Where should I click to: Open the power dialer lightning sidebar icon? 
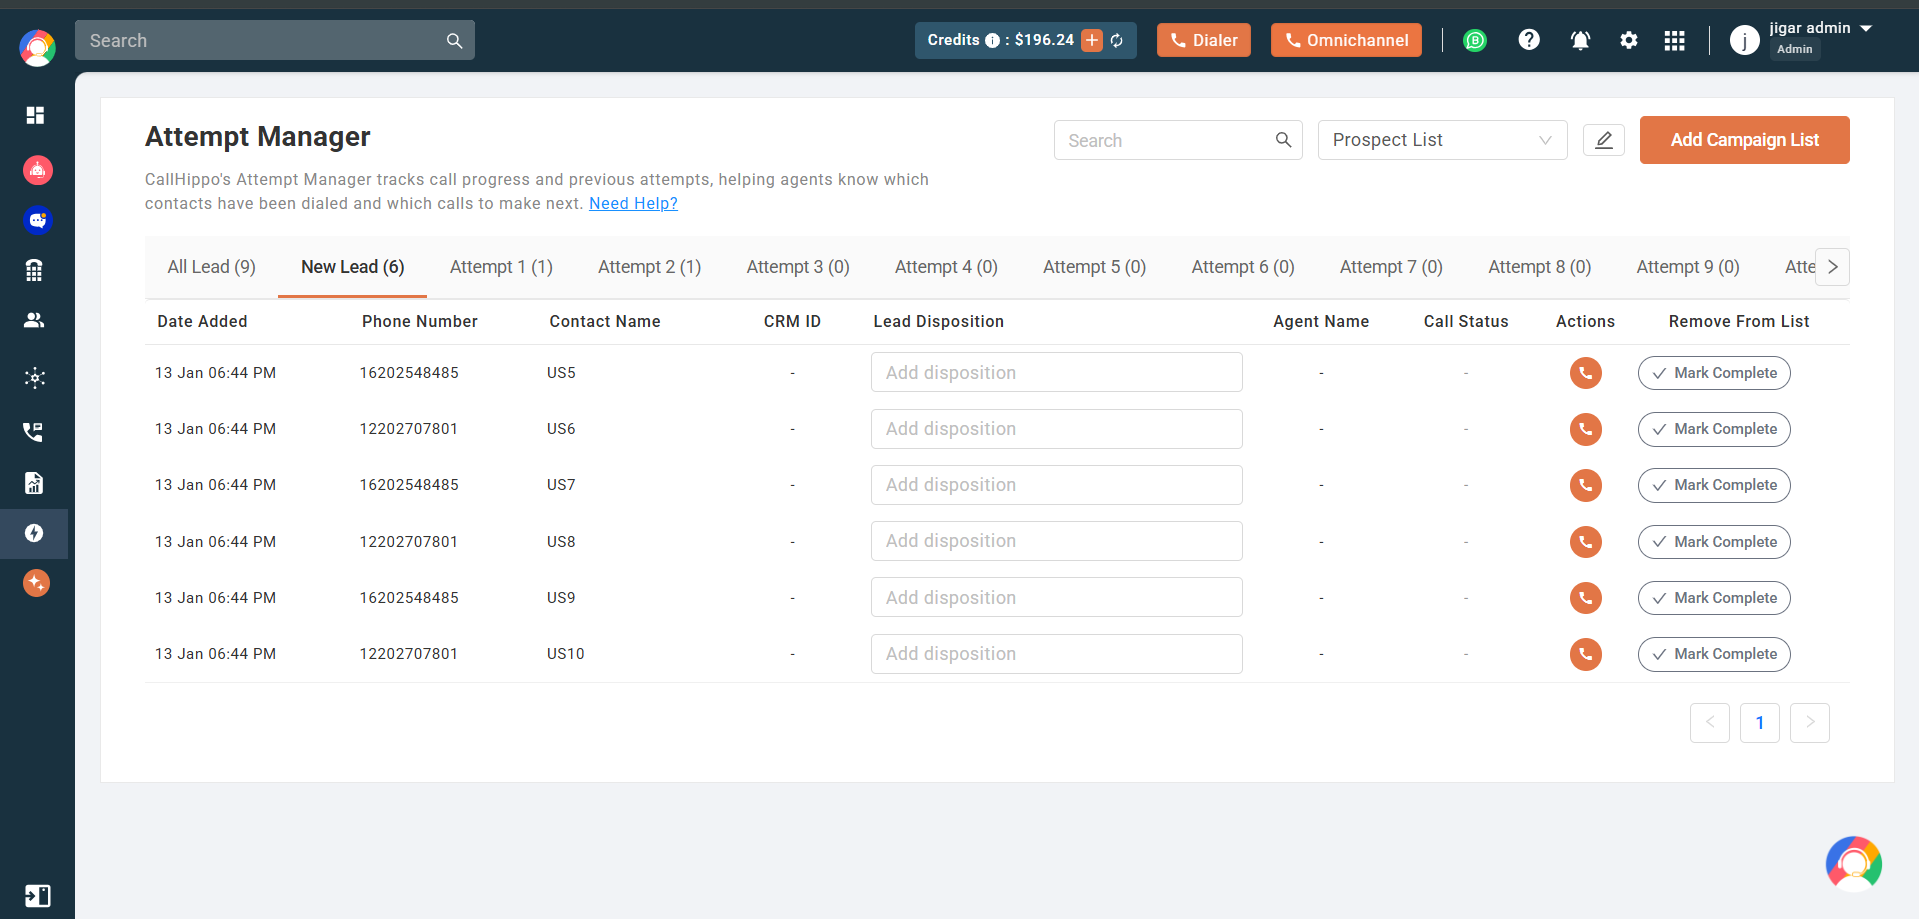[x=34, y=533]
